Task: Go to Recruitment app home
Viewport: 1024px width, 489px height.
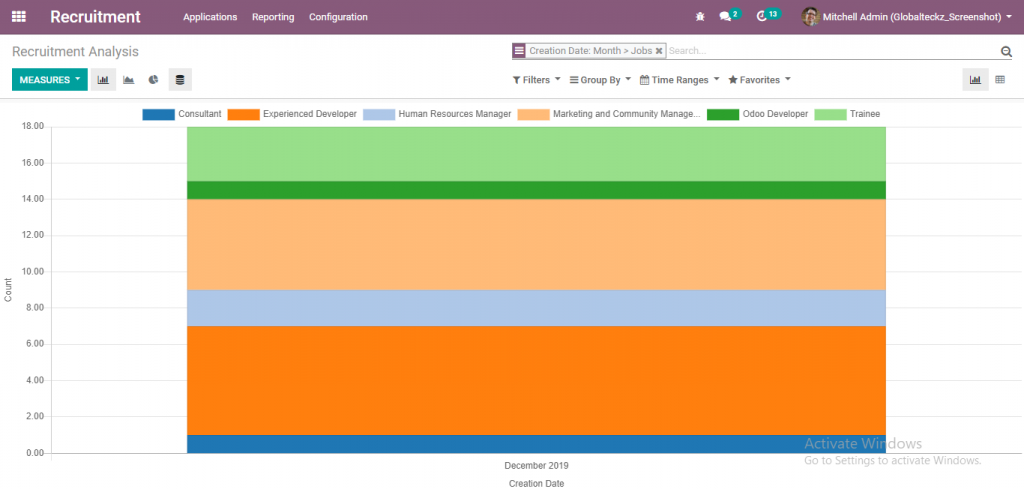Action: point(95,17)
